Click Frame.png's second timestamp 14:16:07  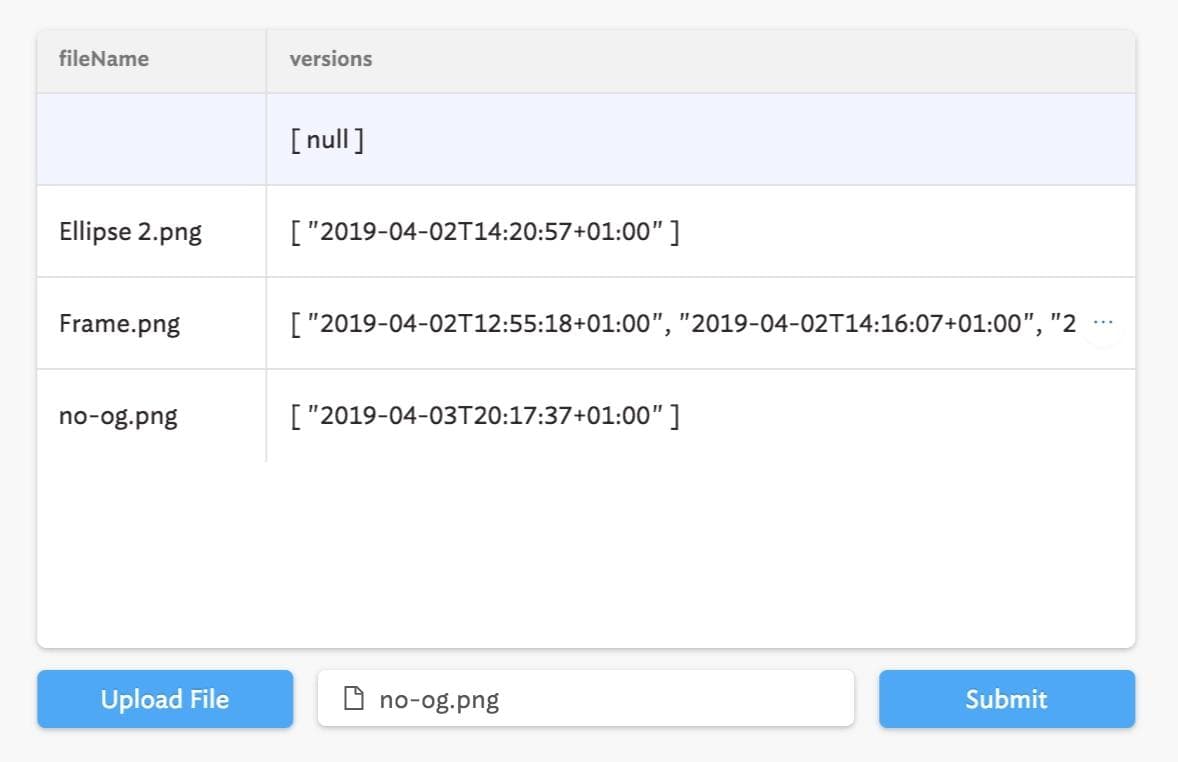[856, 324]
